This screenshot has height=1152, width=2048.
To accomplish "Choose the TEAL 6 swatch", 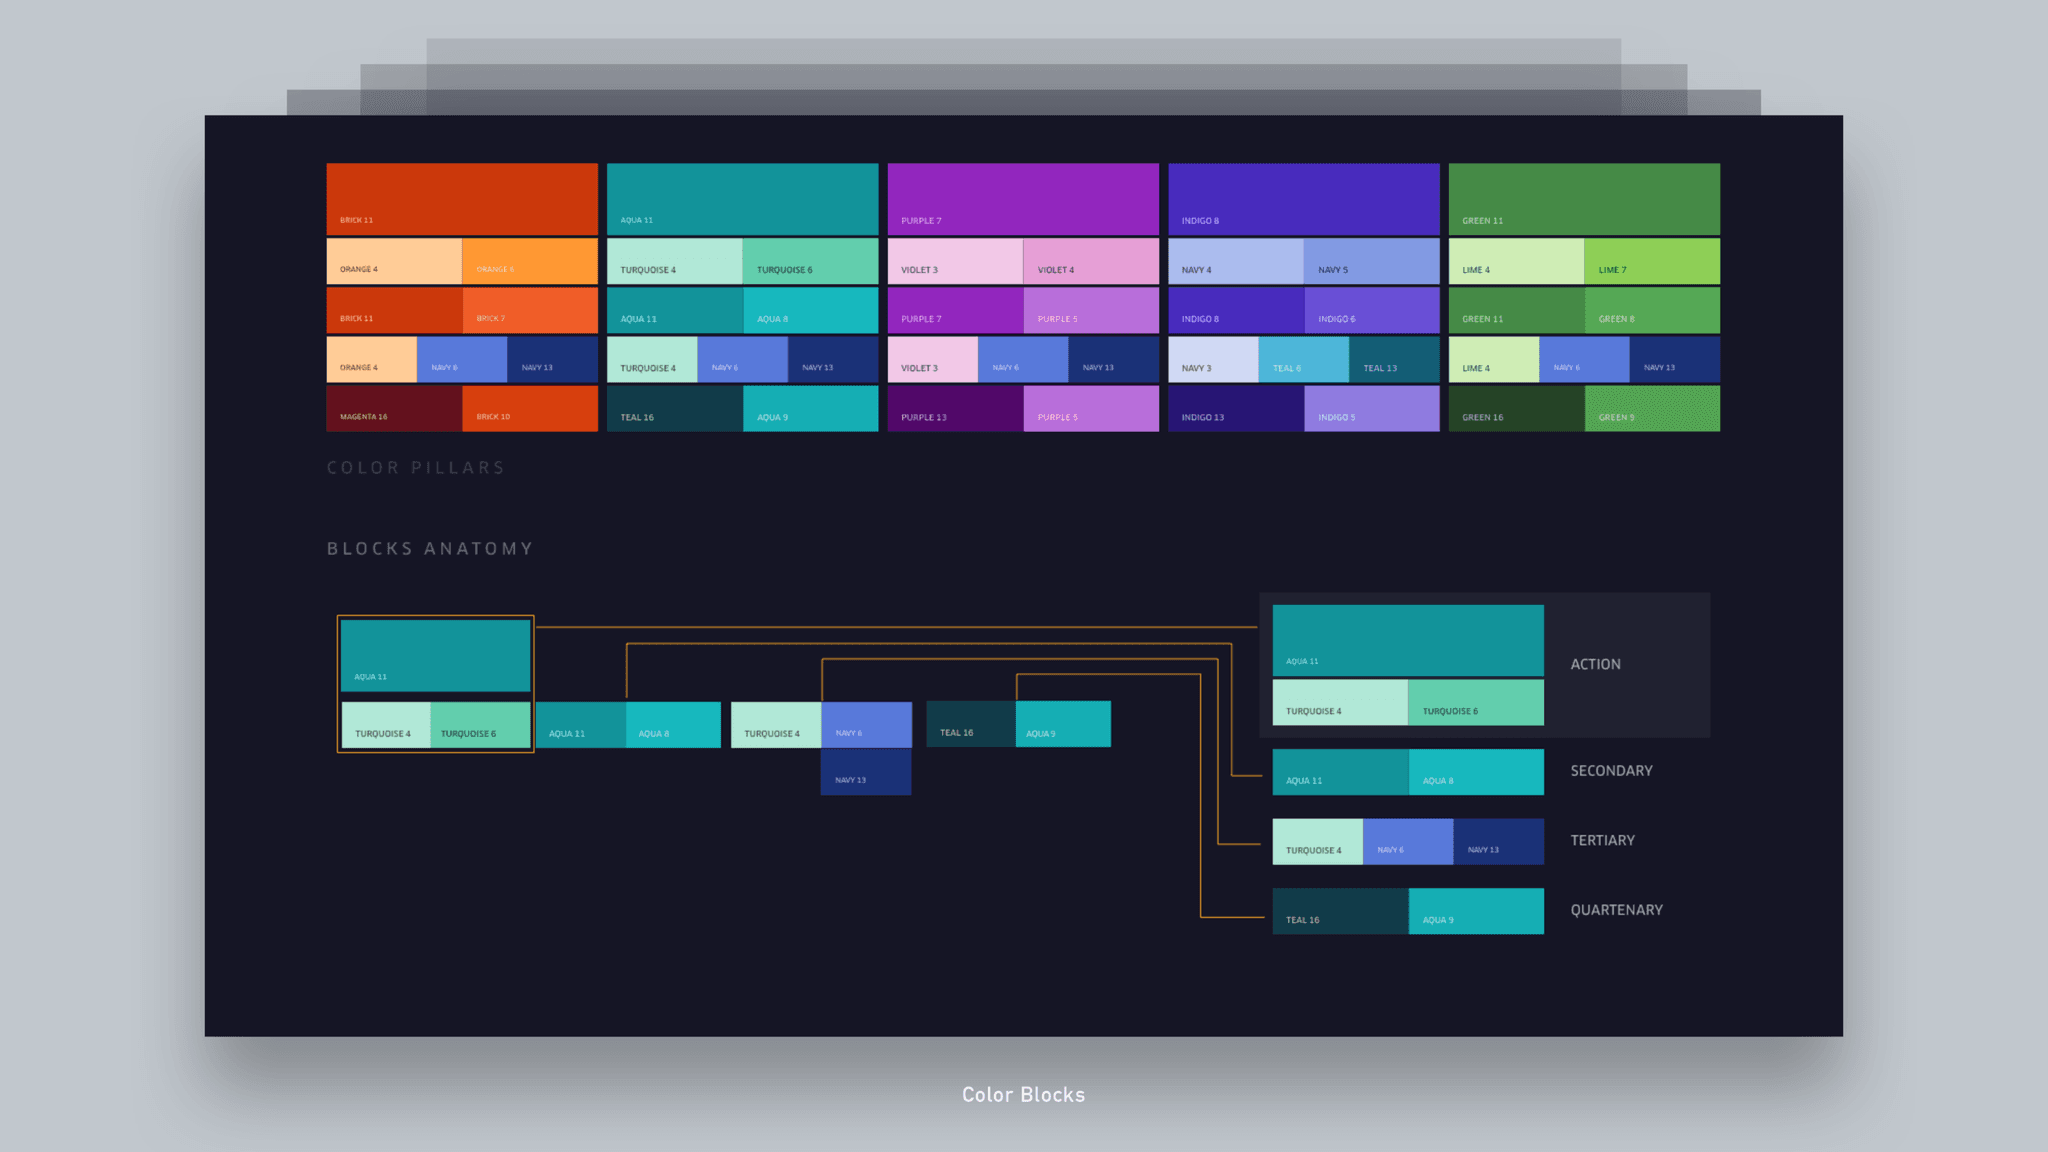I will (x=1304, y=359).
